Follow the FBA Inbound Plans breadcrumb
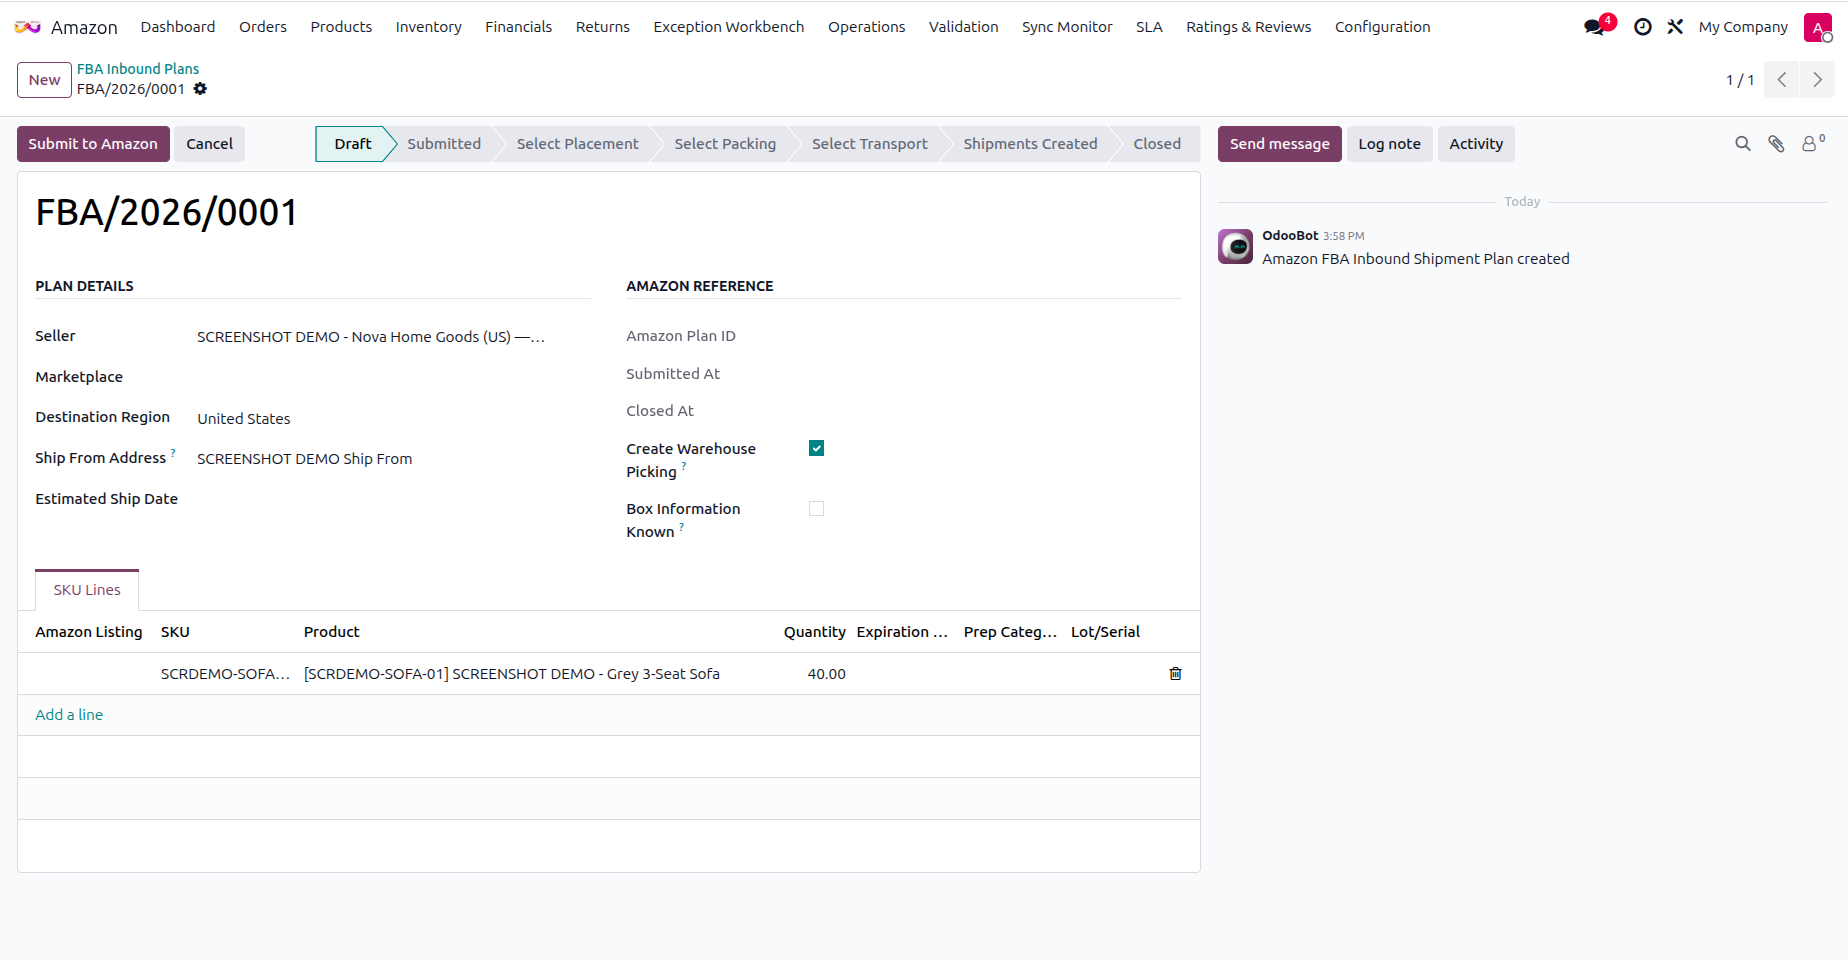The image size is (1848, 960). click(x=138, y=69)
